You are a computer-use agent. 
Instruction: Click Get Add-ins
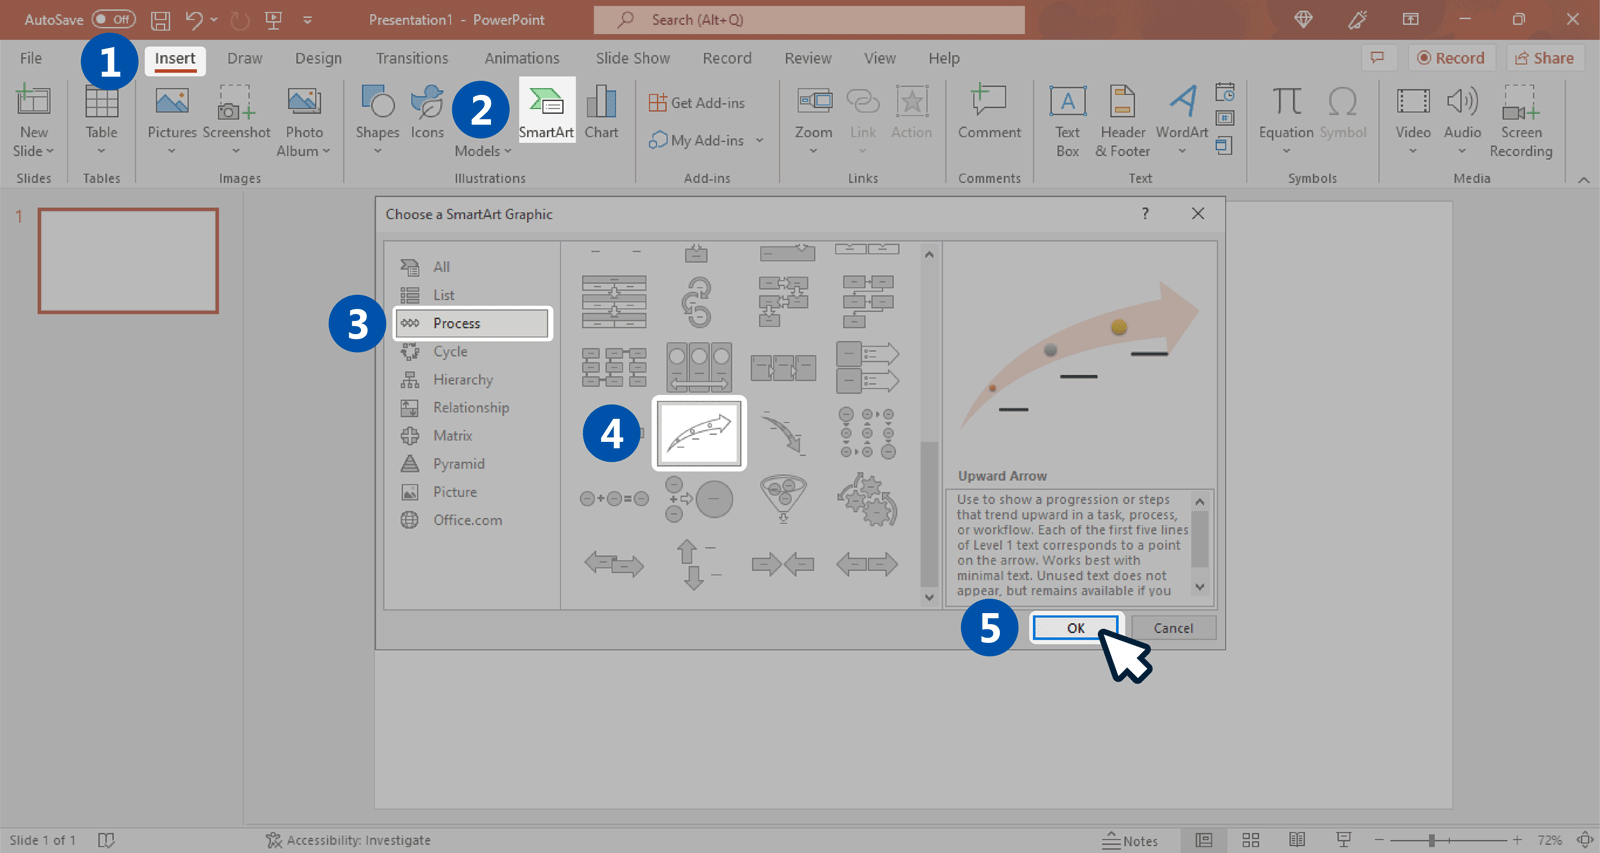pyautogui.click(x=697, y=102)
